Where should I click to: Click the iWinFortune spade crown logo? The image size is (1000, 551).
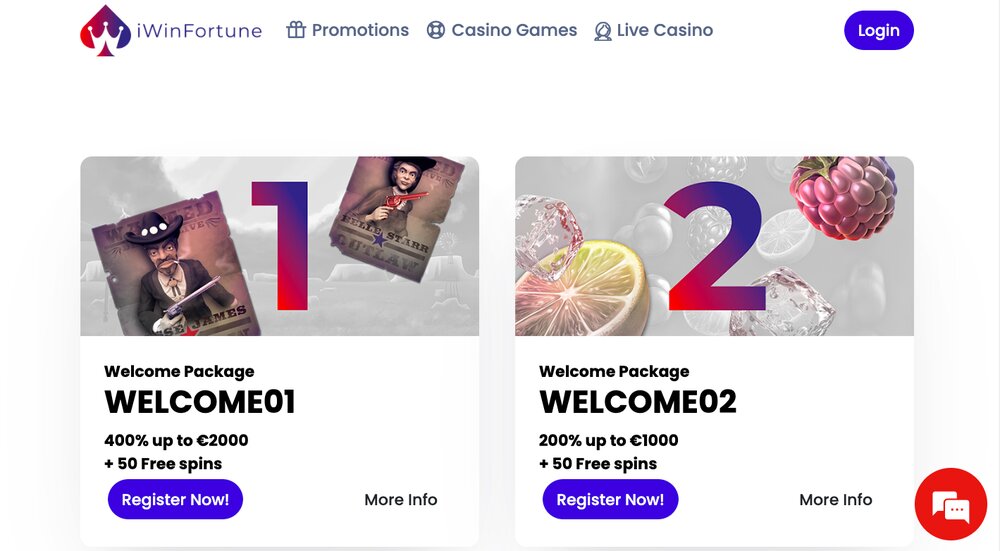(105, 30)
